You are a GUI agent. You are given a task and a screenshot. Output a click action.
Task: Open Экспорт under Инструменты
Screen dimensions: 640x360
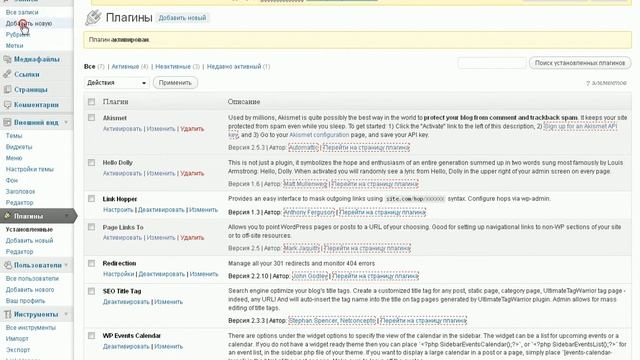[x=18, y=350]
